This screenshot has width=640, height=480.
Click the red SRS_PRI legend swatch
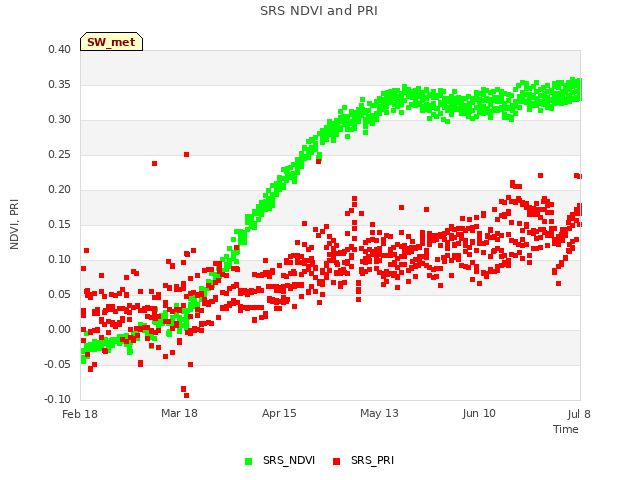336,461
